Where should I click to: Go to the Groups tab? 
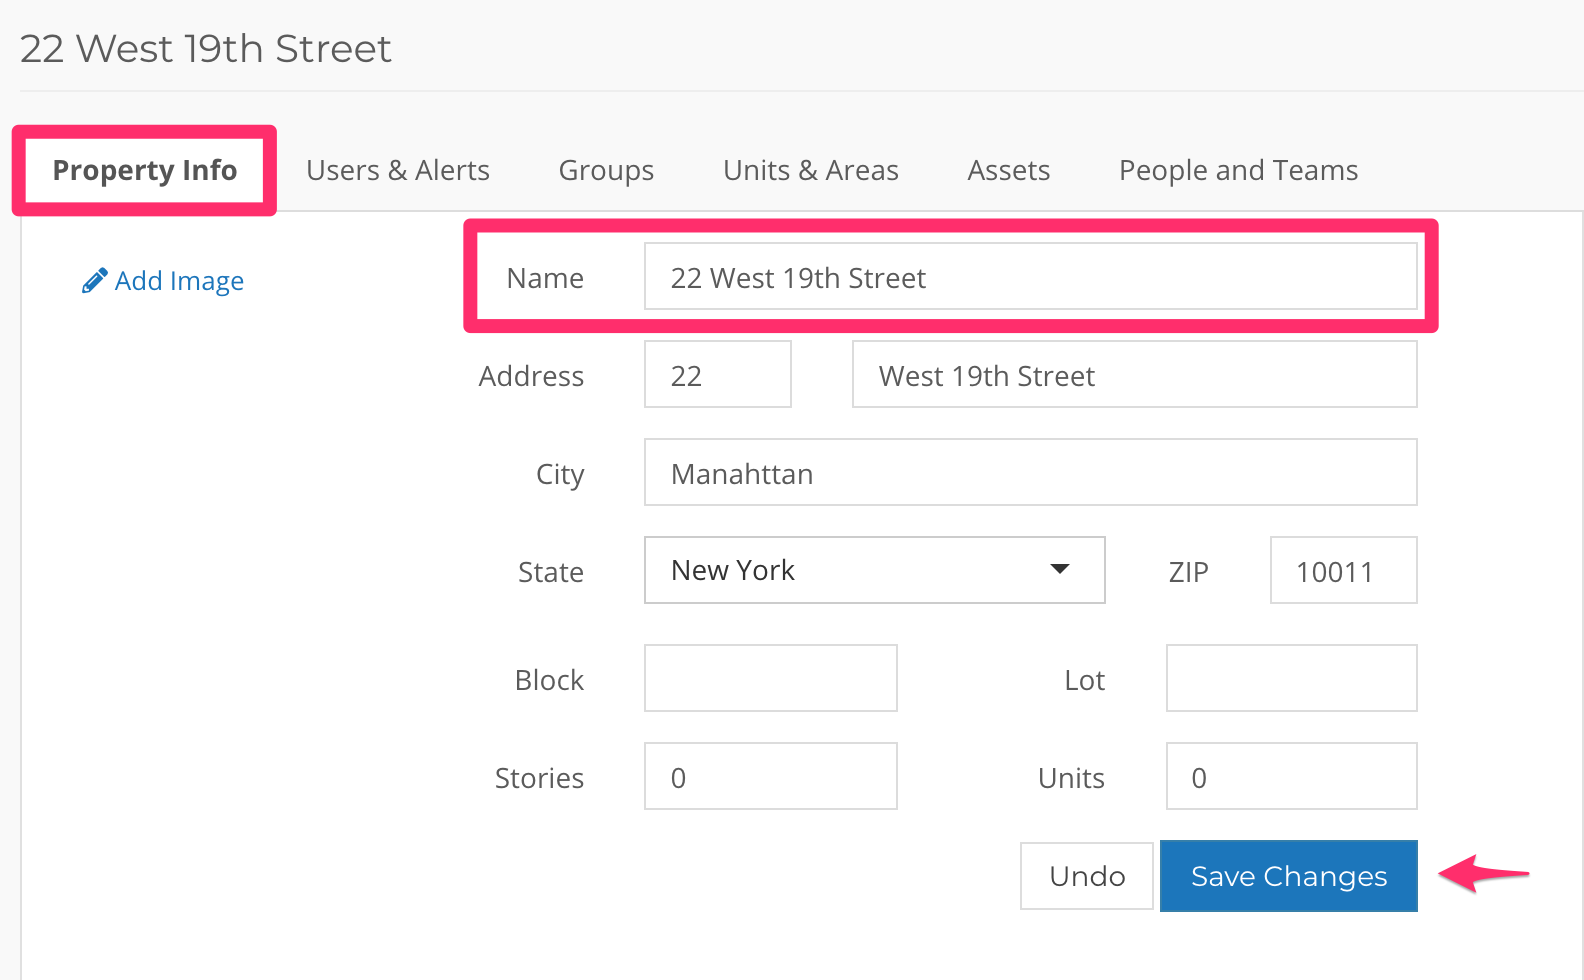coord(606,170)
